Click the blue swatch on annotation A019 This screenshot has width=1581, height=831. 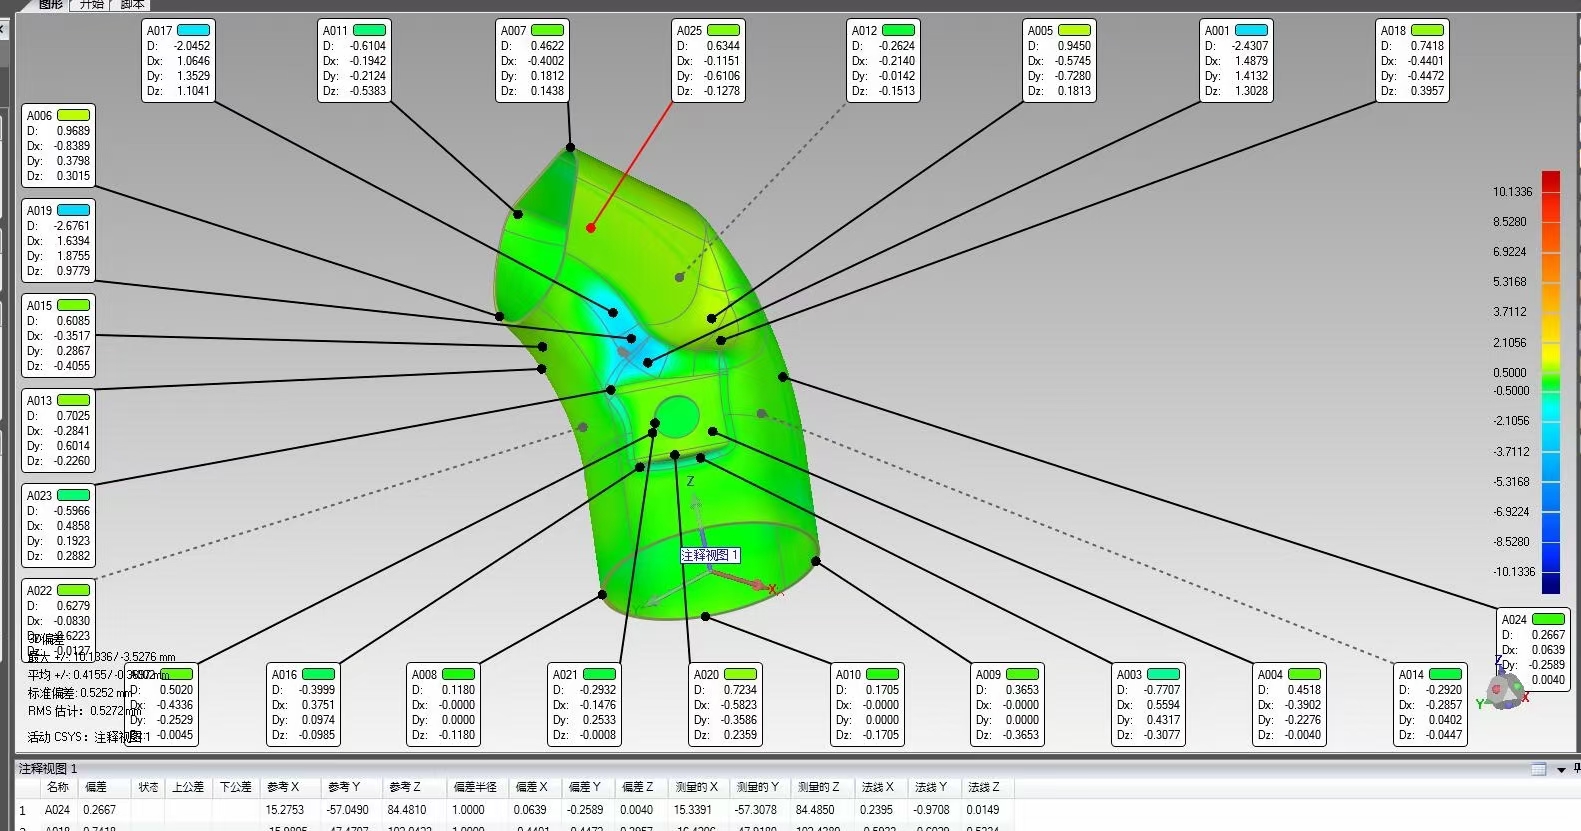(73, 210)
